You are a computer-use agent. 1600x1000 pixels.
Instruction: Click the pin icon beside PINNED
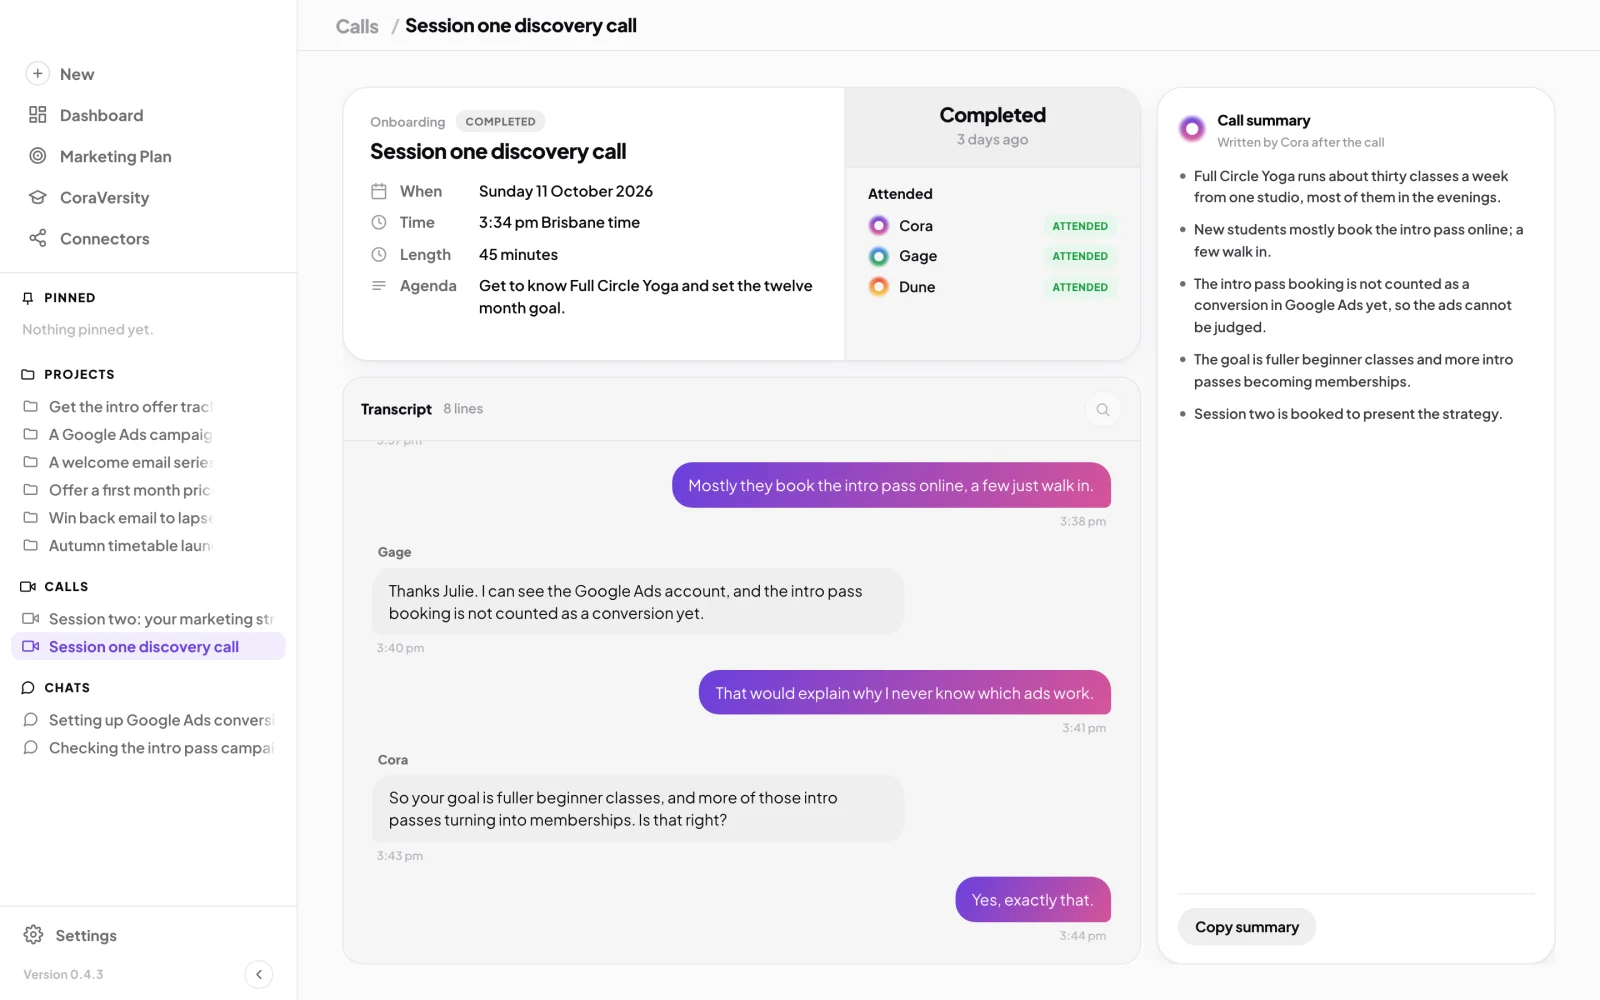(x=28, y=298)
